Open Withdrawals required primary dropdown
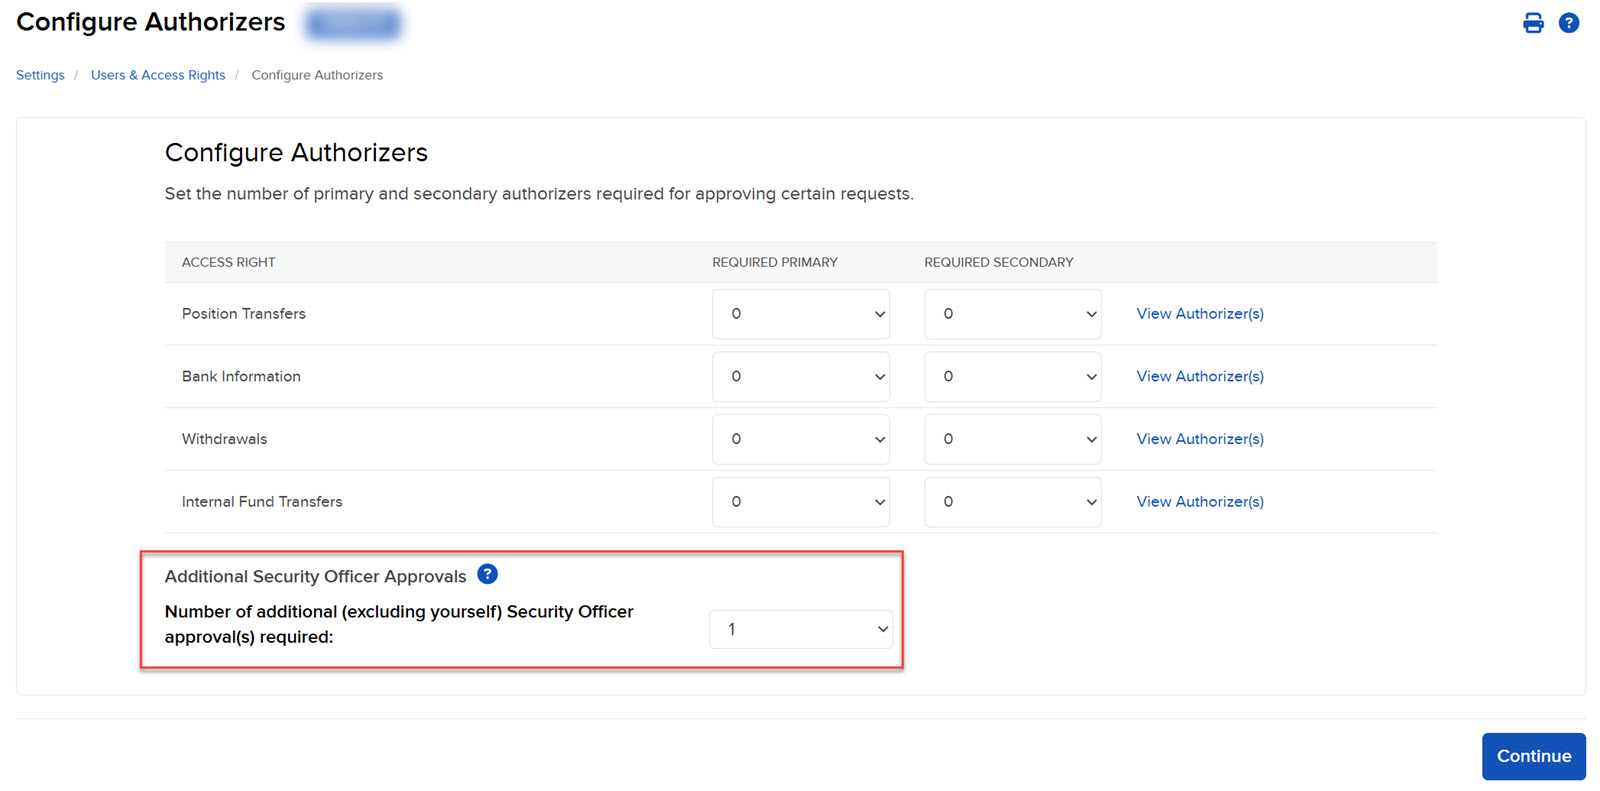Image resolution: width=1600 pixels, height=791 pixels. point(801,439)
